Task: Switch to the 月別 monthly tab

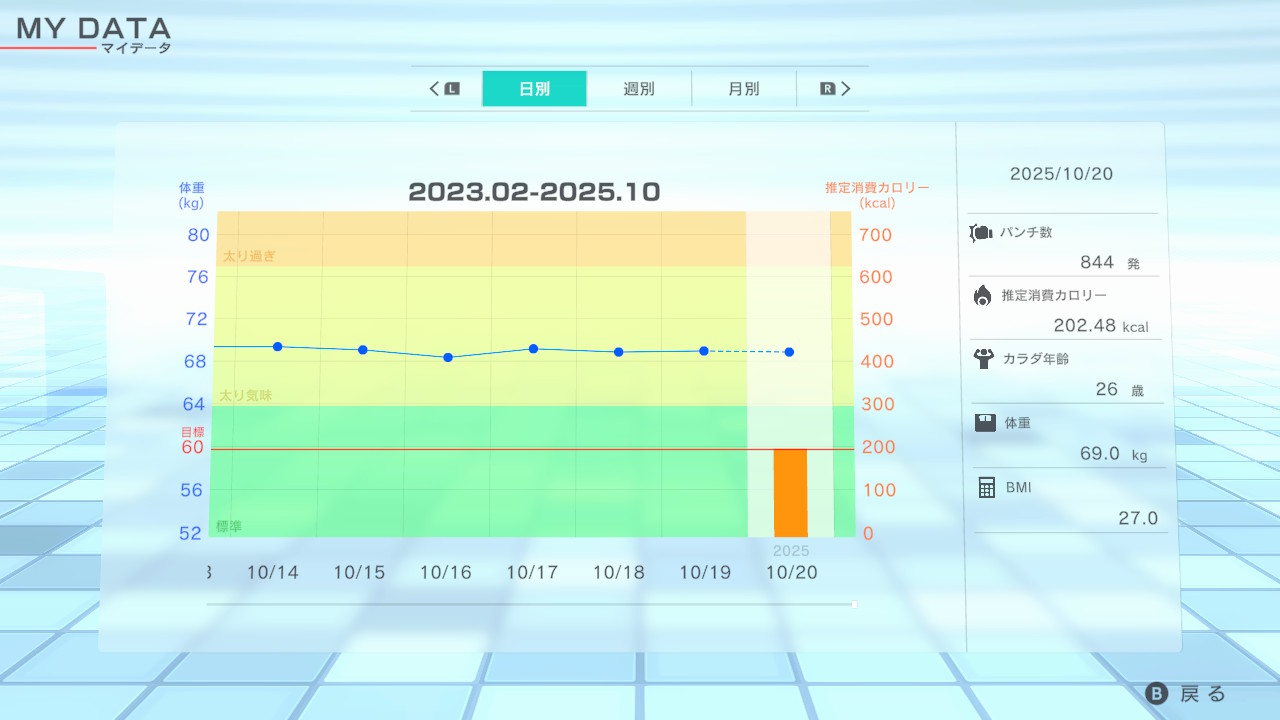Action: 743,88
